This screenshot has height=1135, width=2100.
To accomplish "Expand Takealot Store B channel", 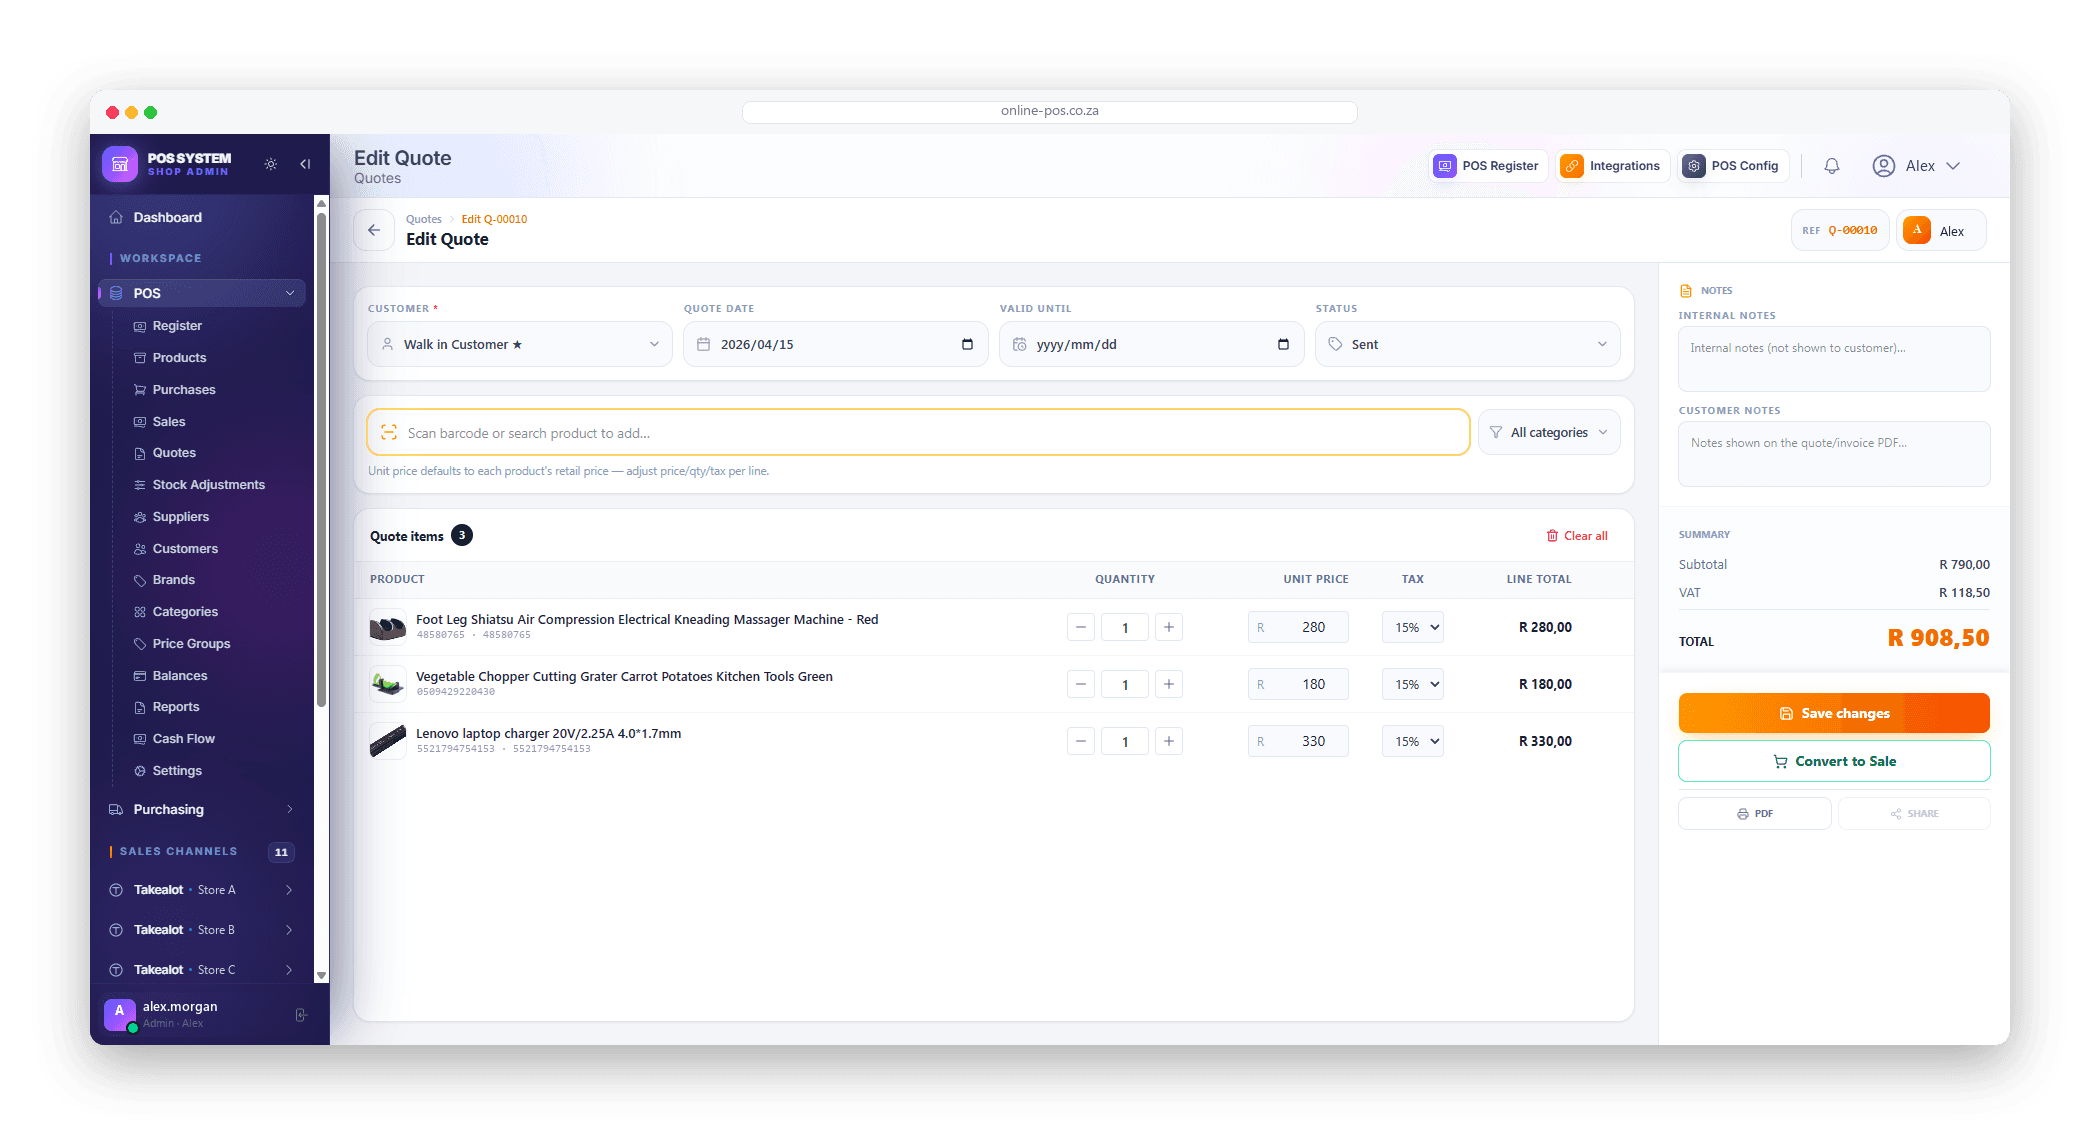I will 201,930.
